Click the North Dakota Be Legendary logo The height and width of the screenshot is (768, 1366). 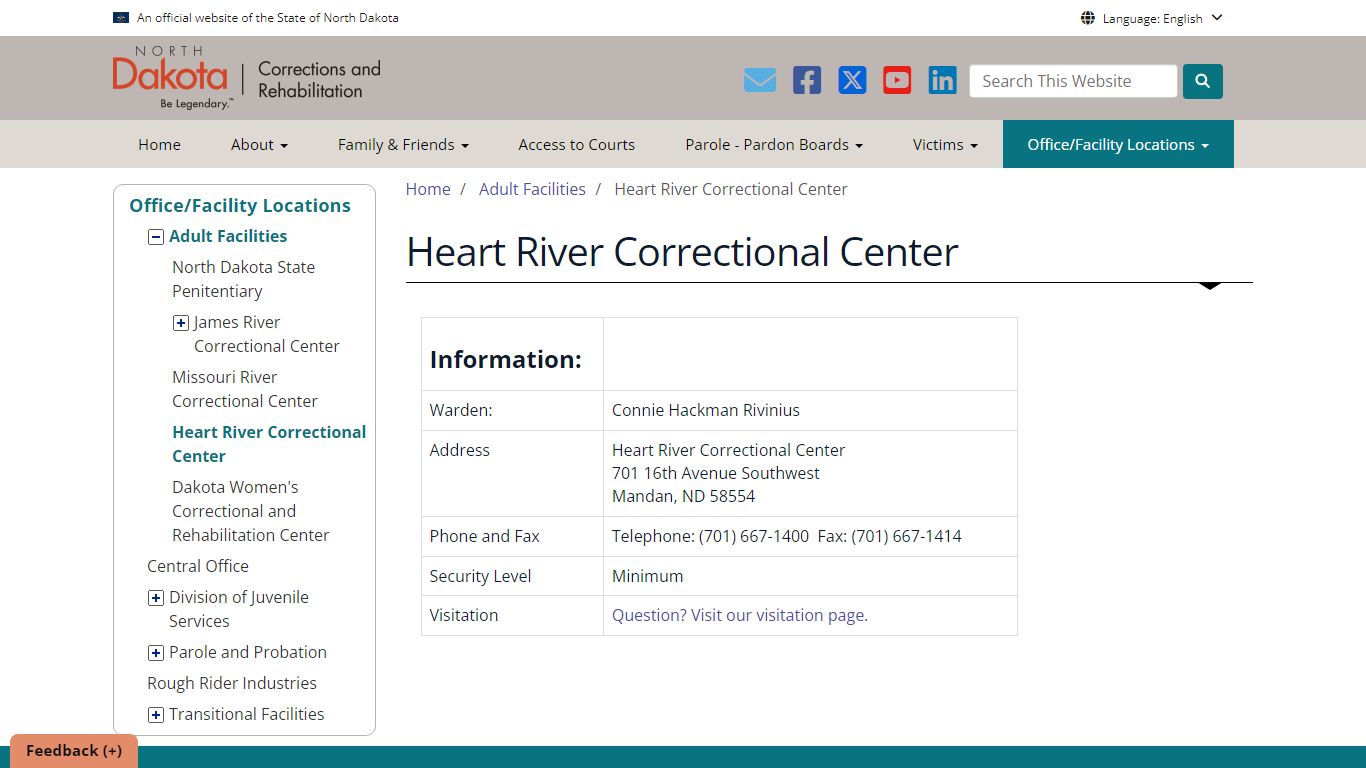point(171,78)
